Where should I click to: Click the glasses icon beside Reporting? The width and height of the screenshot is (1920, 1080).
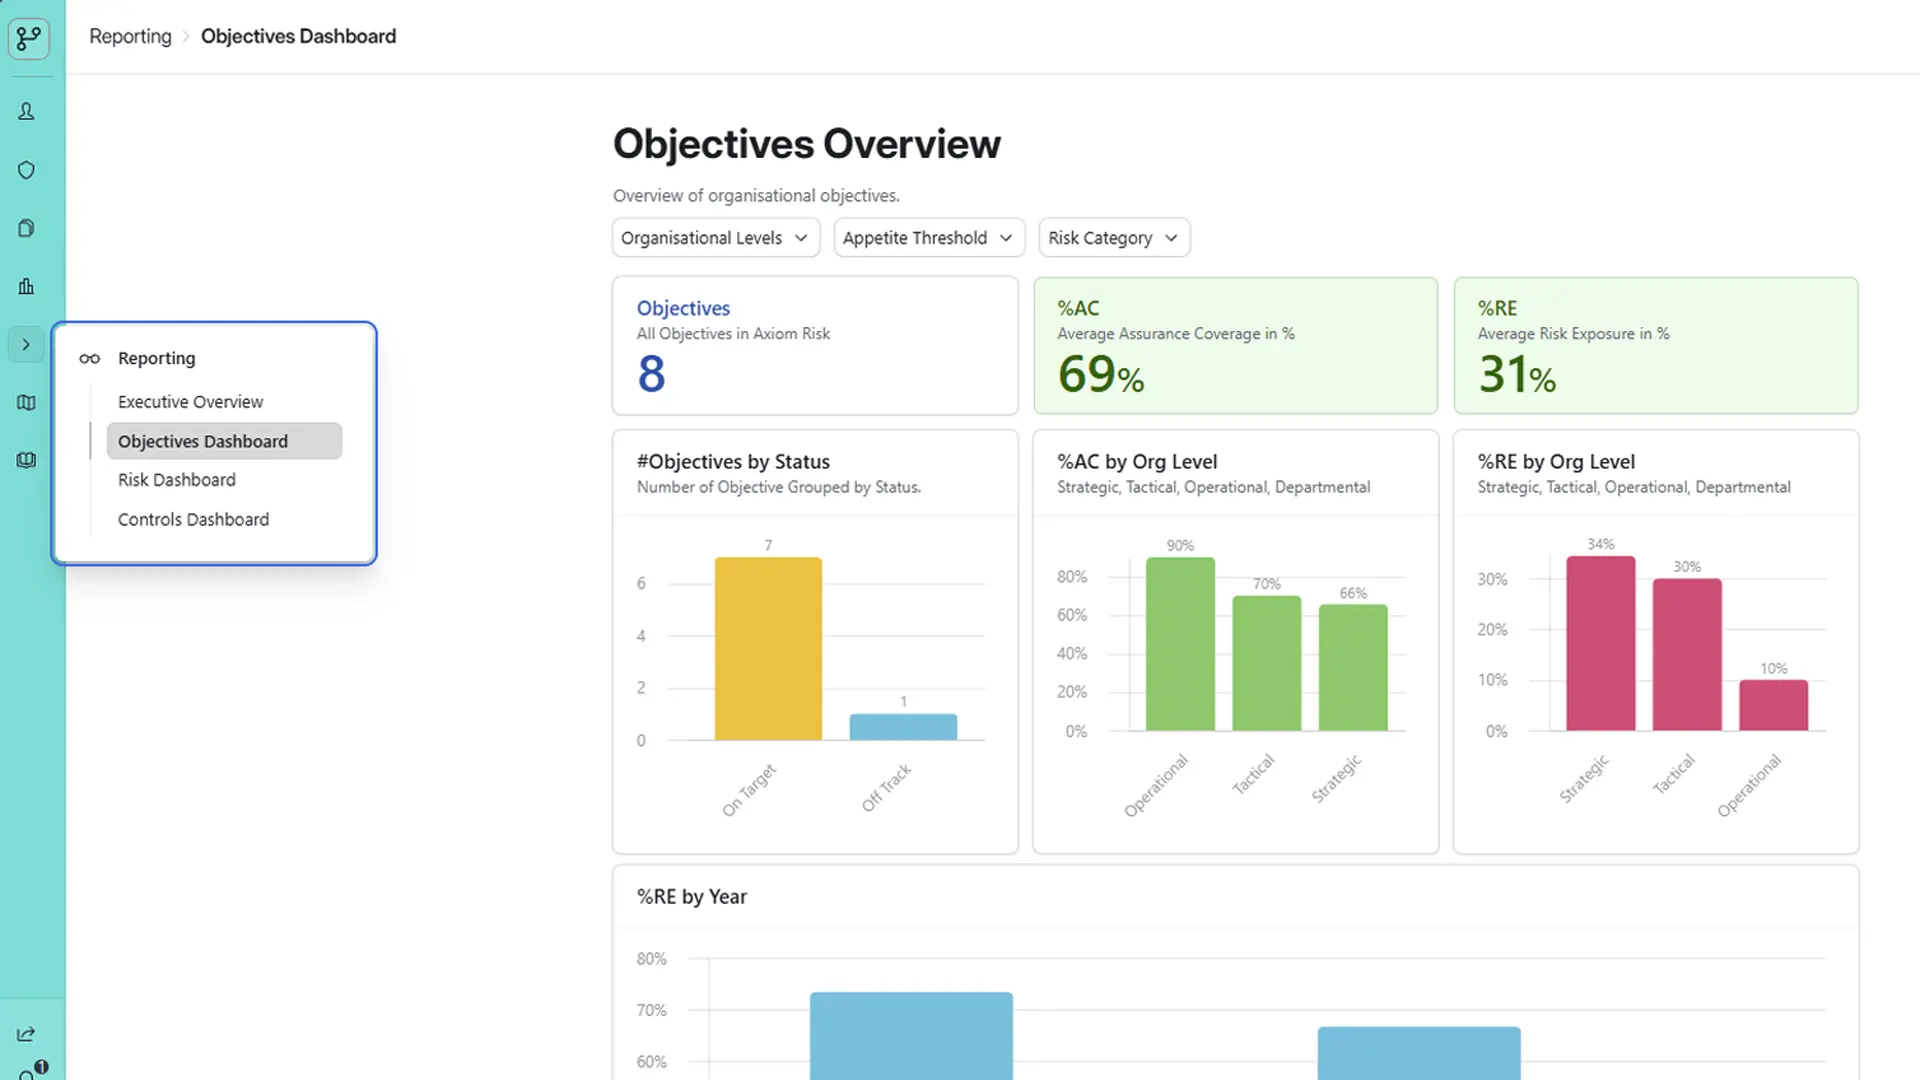coord(90,358)
